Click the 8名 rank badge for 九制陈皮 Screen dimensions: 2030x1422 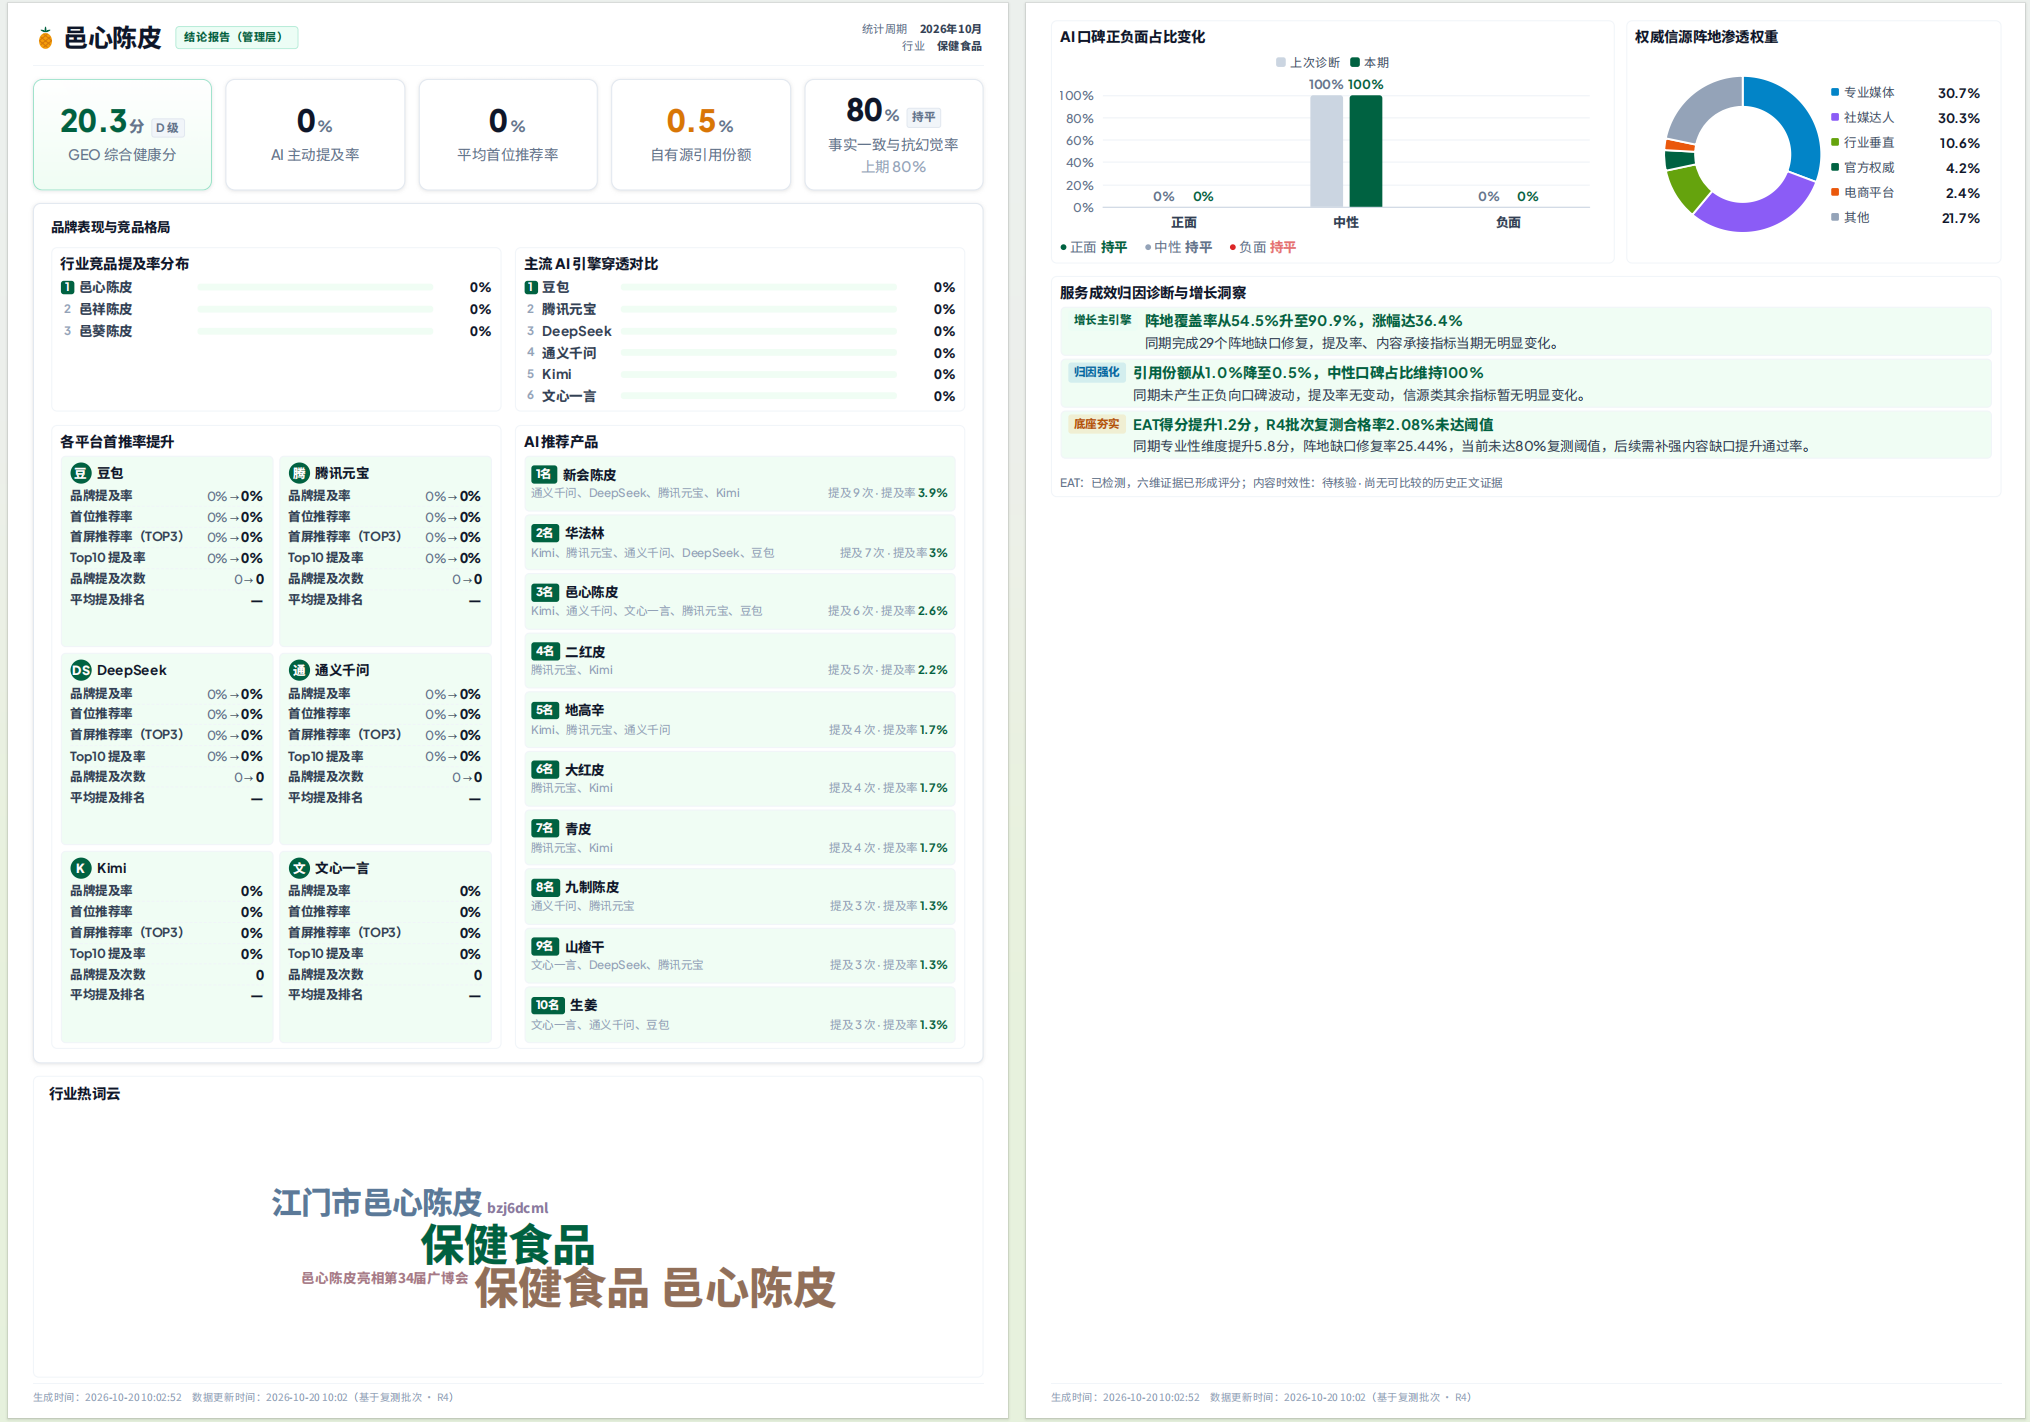coord(545,887)
